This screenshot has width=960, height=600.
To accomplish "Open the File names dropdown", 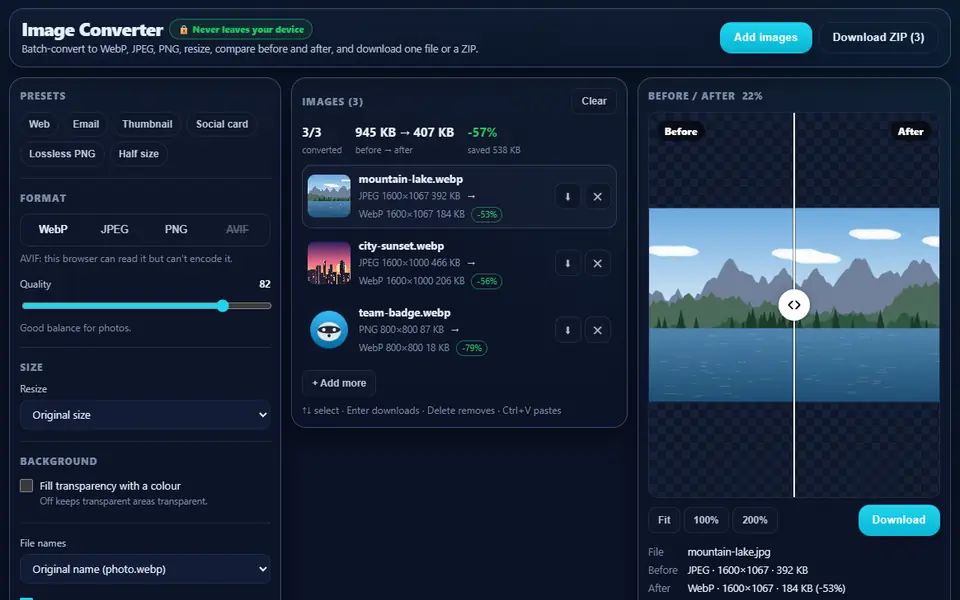I will tap(145, 569).
